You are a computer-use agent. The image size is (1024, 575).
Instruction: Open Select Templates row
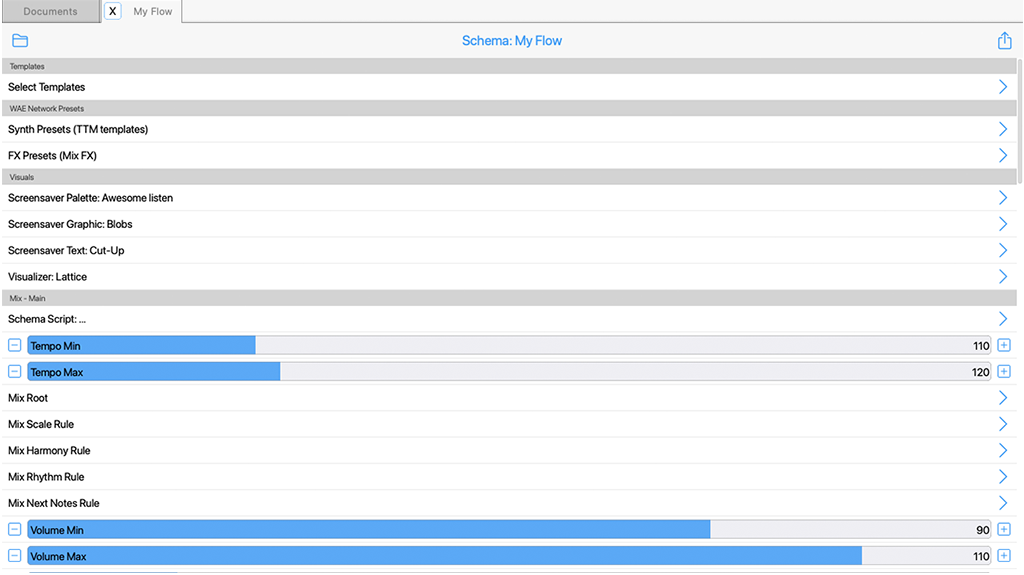pos(500,87)
